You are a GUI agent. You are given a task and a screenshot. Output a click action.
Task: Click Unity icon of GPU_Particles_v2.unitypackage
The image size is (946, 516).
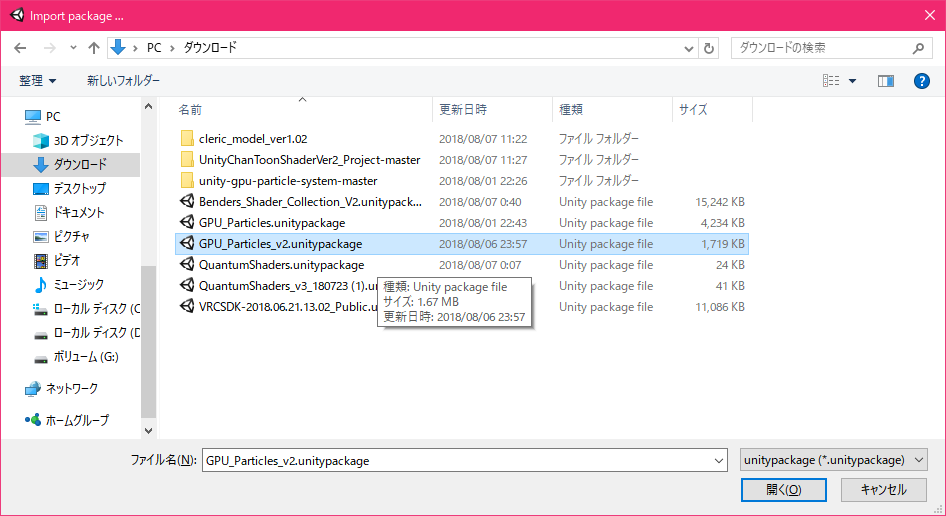(187, 244)
